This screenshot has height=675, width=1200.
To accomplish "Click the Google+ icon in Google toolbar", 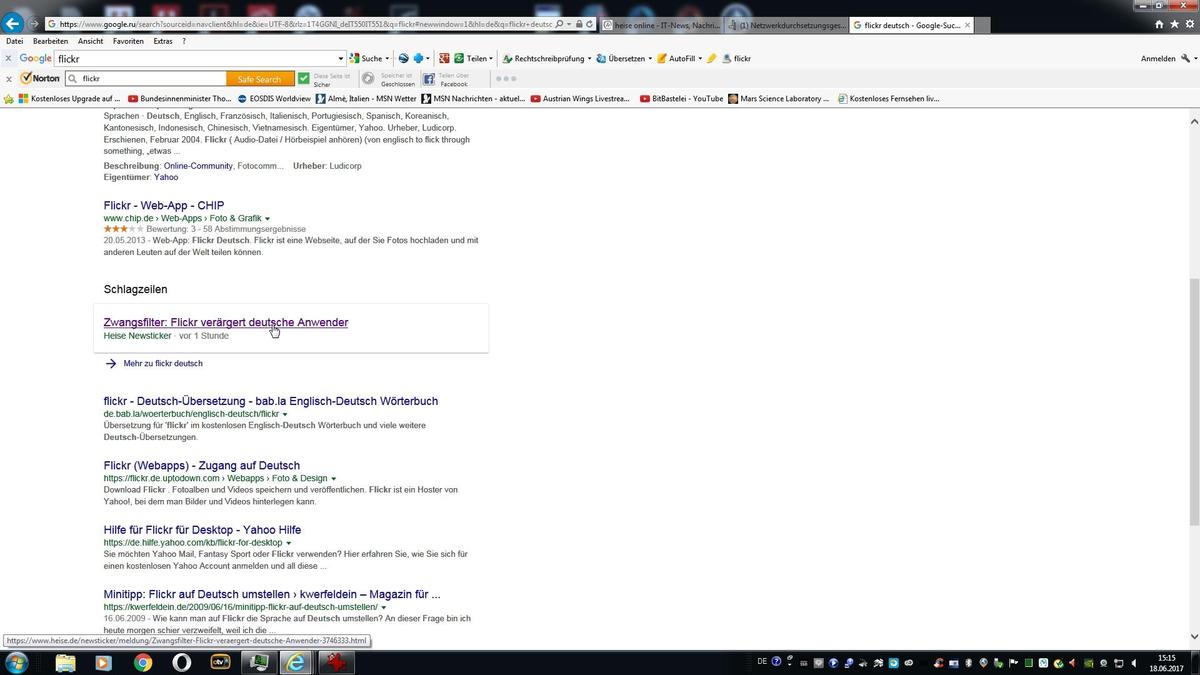I will (x=444, y=58).
